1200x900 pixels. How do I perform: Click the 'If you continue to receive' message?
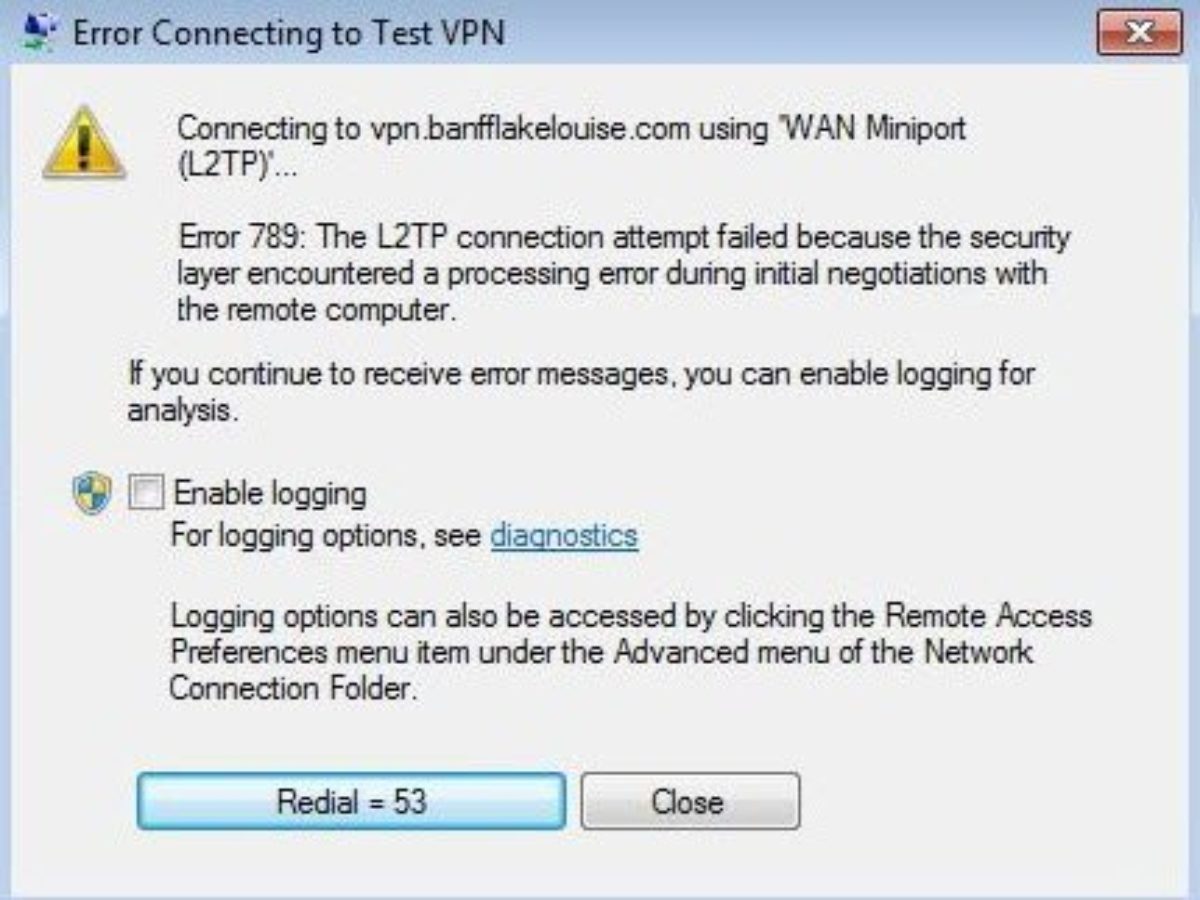(x=580, y=375)
